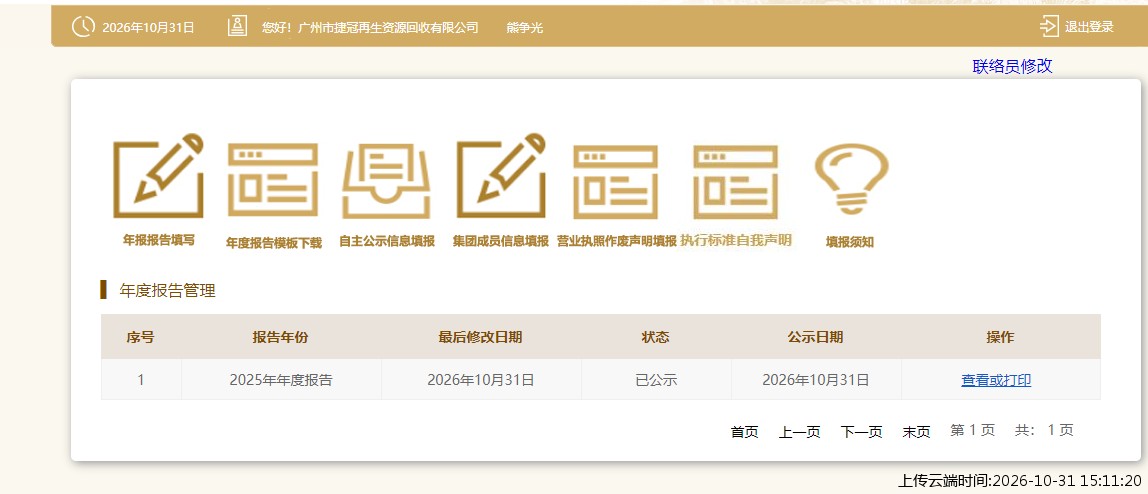Jump to 末页 in pagination
Screen dimensions: 1148x494
coord(917,432)
